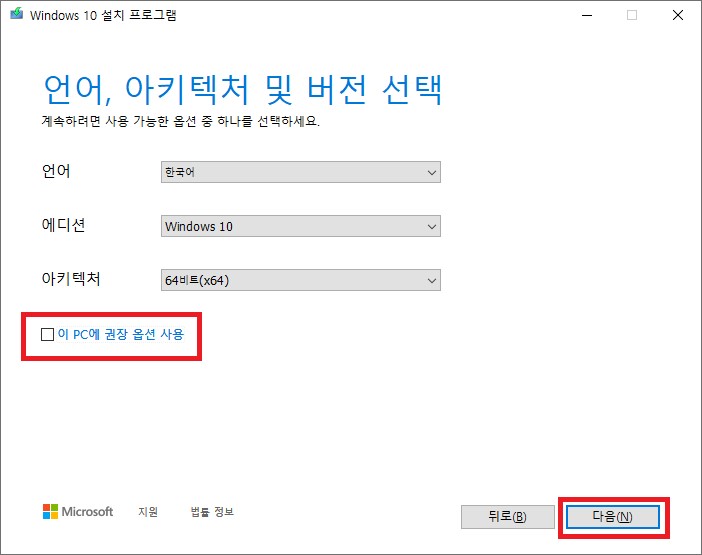This screenshot has height=555, width=702.
Task: Click the 다음(N) button
Action: coord(612,517)
